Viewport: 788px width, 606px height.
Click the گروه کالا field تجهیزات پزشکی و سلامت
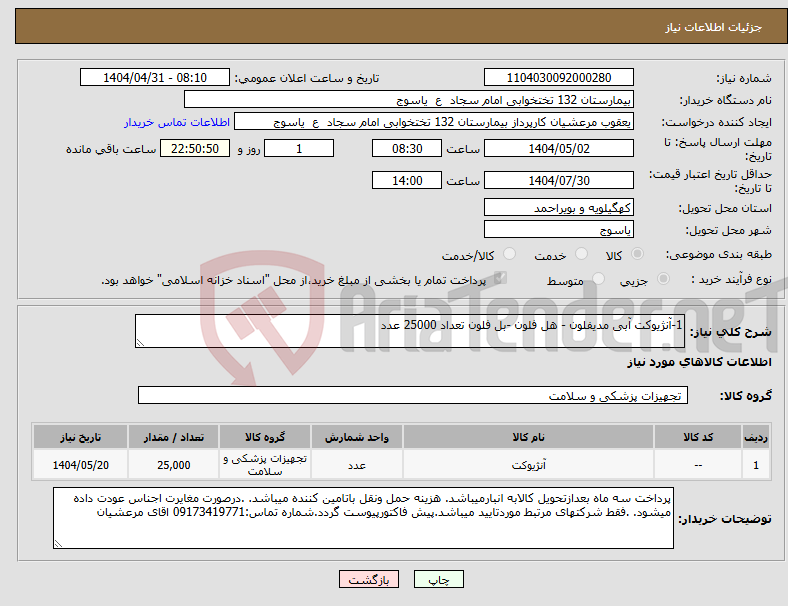coord(413,395)
